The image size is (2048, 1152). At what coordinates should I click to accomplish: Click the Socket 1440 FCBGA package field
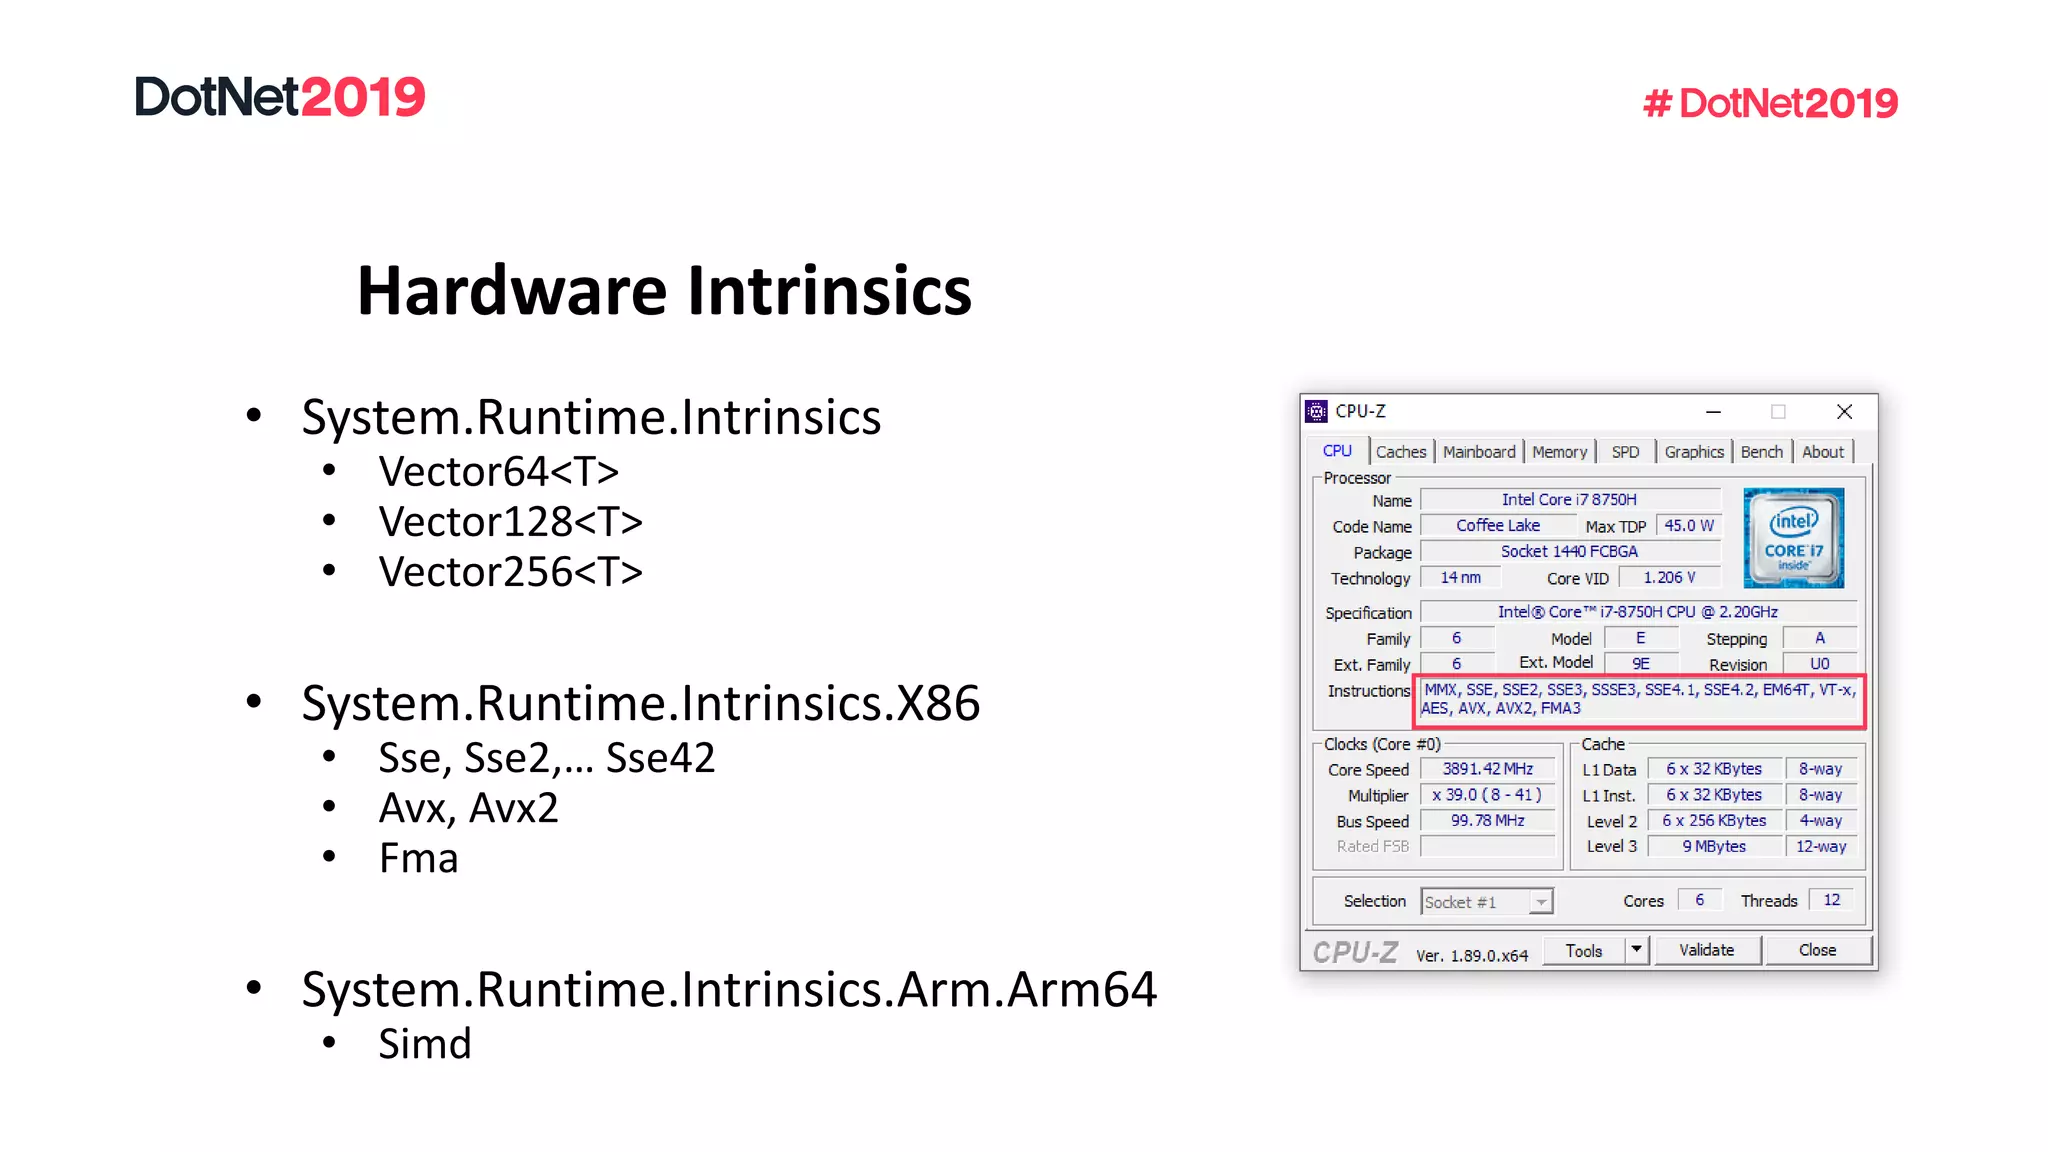click(x=1569, y=551)
